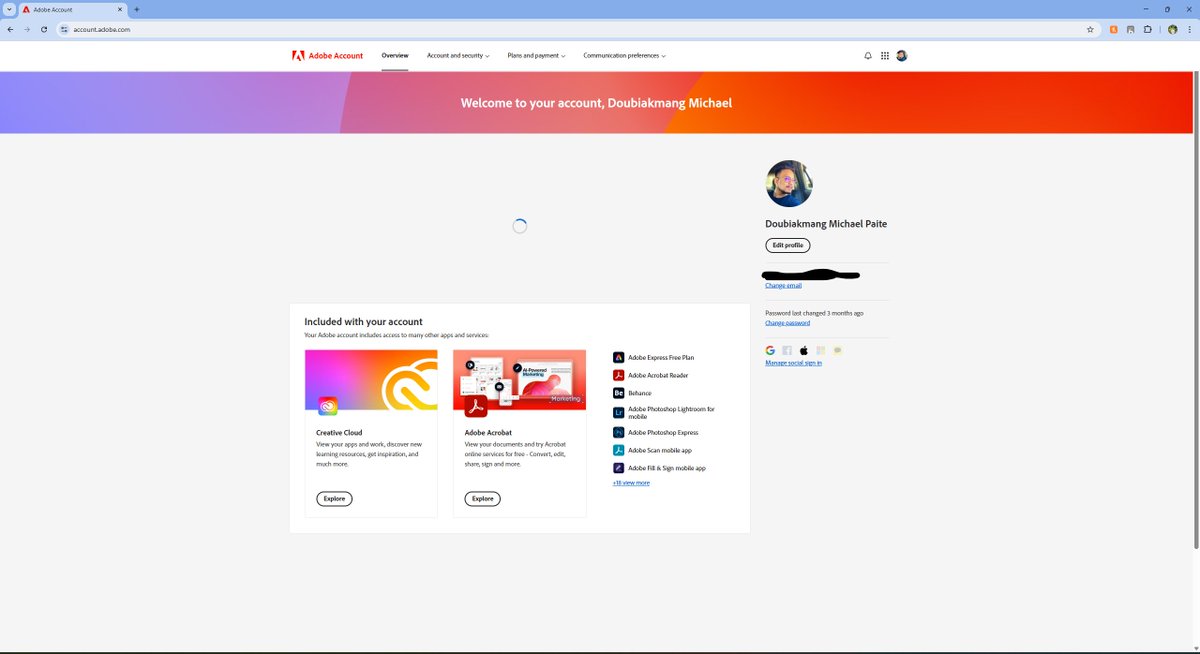Image resolution: width=1200 pixels, height=654 pixels.
Task: Click the Apple social sign-in icon
Action: (x=804, y=351)
